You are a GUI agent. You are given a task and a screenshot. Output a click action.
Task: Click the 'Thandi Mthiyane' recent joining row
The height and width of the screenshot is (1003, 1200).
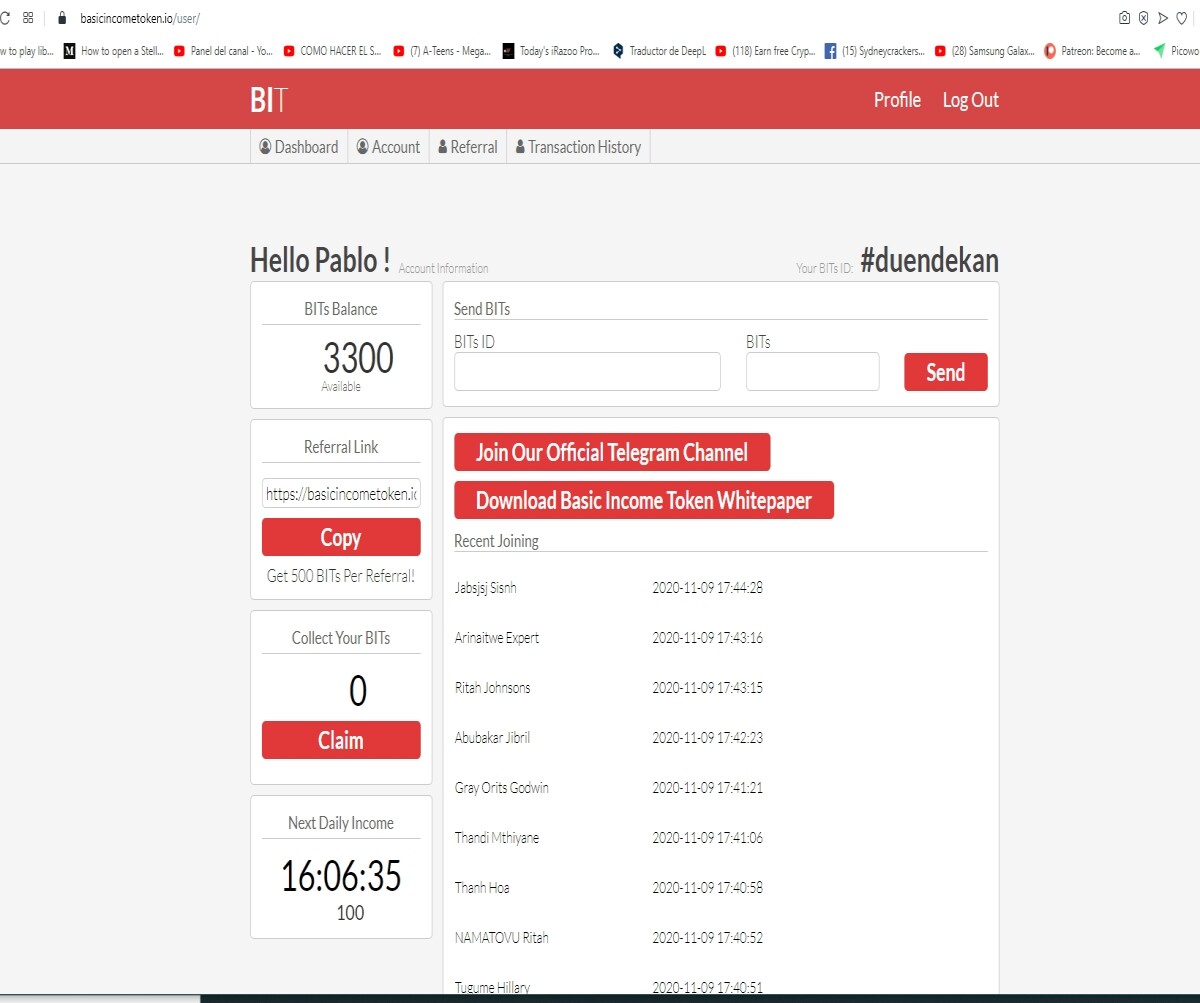(720, 838)
